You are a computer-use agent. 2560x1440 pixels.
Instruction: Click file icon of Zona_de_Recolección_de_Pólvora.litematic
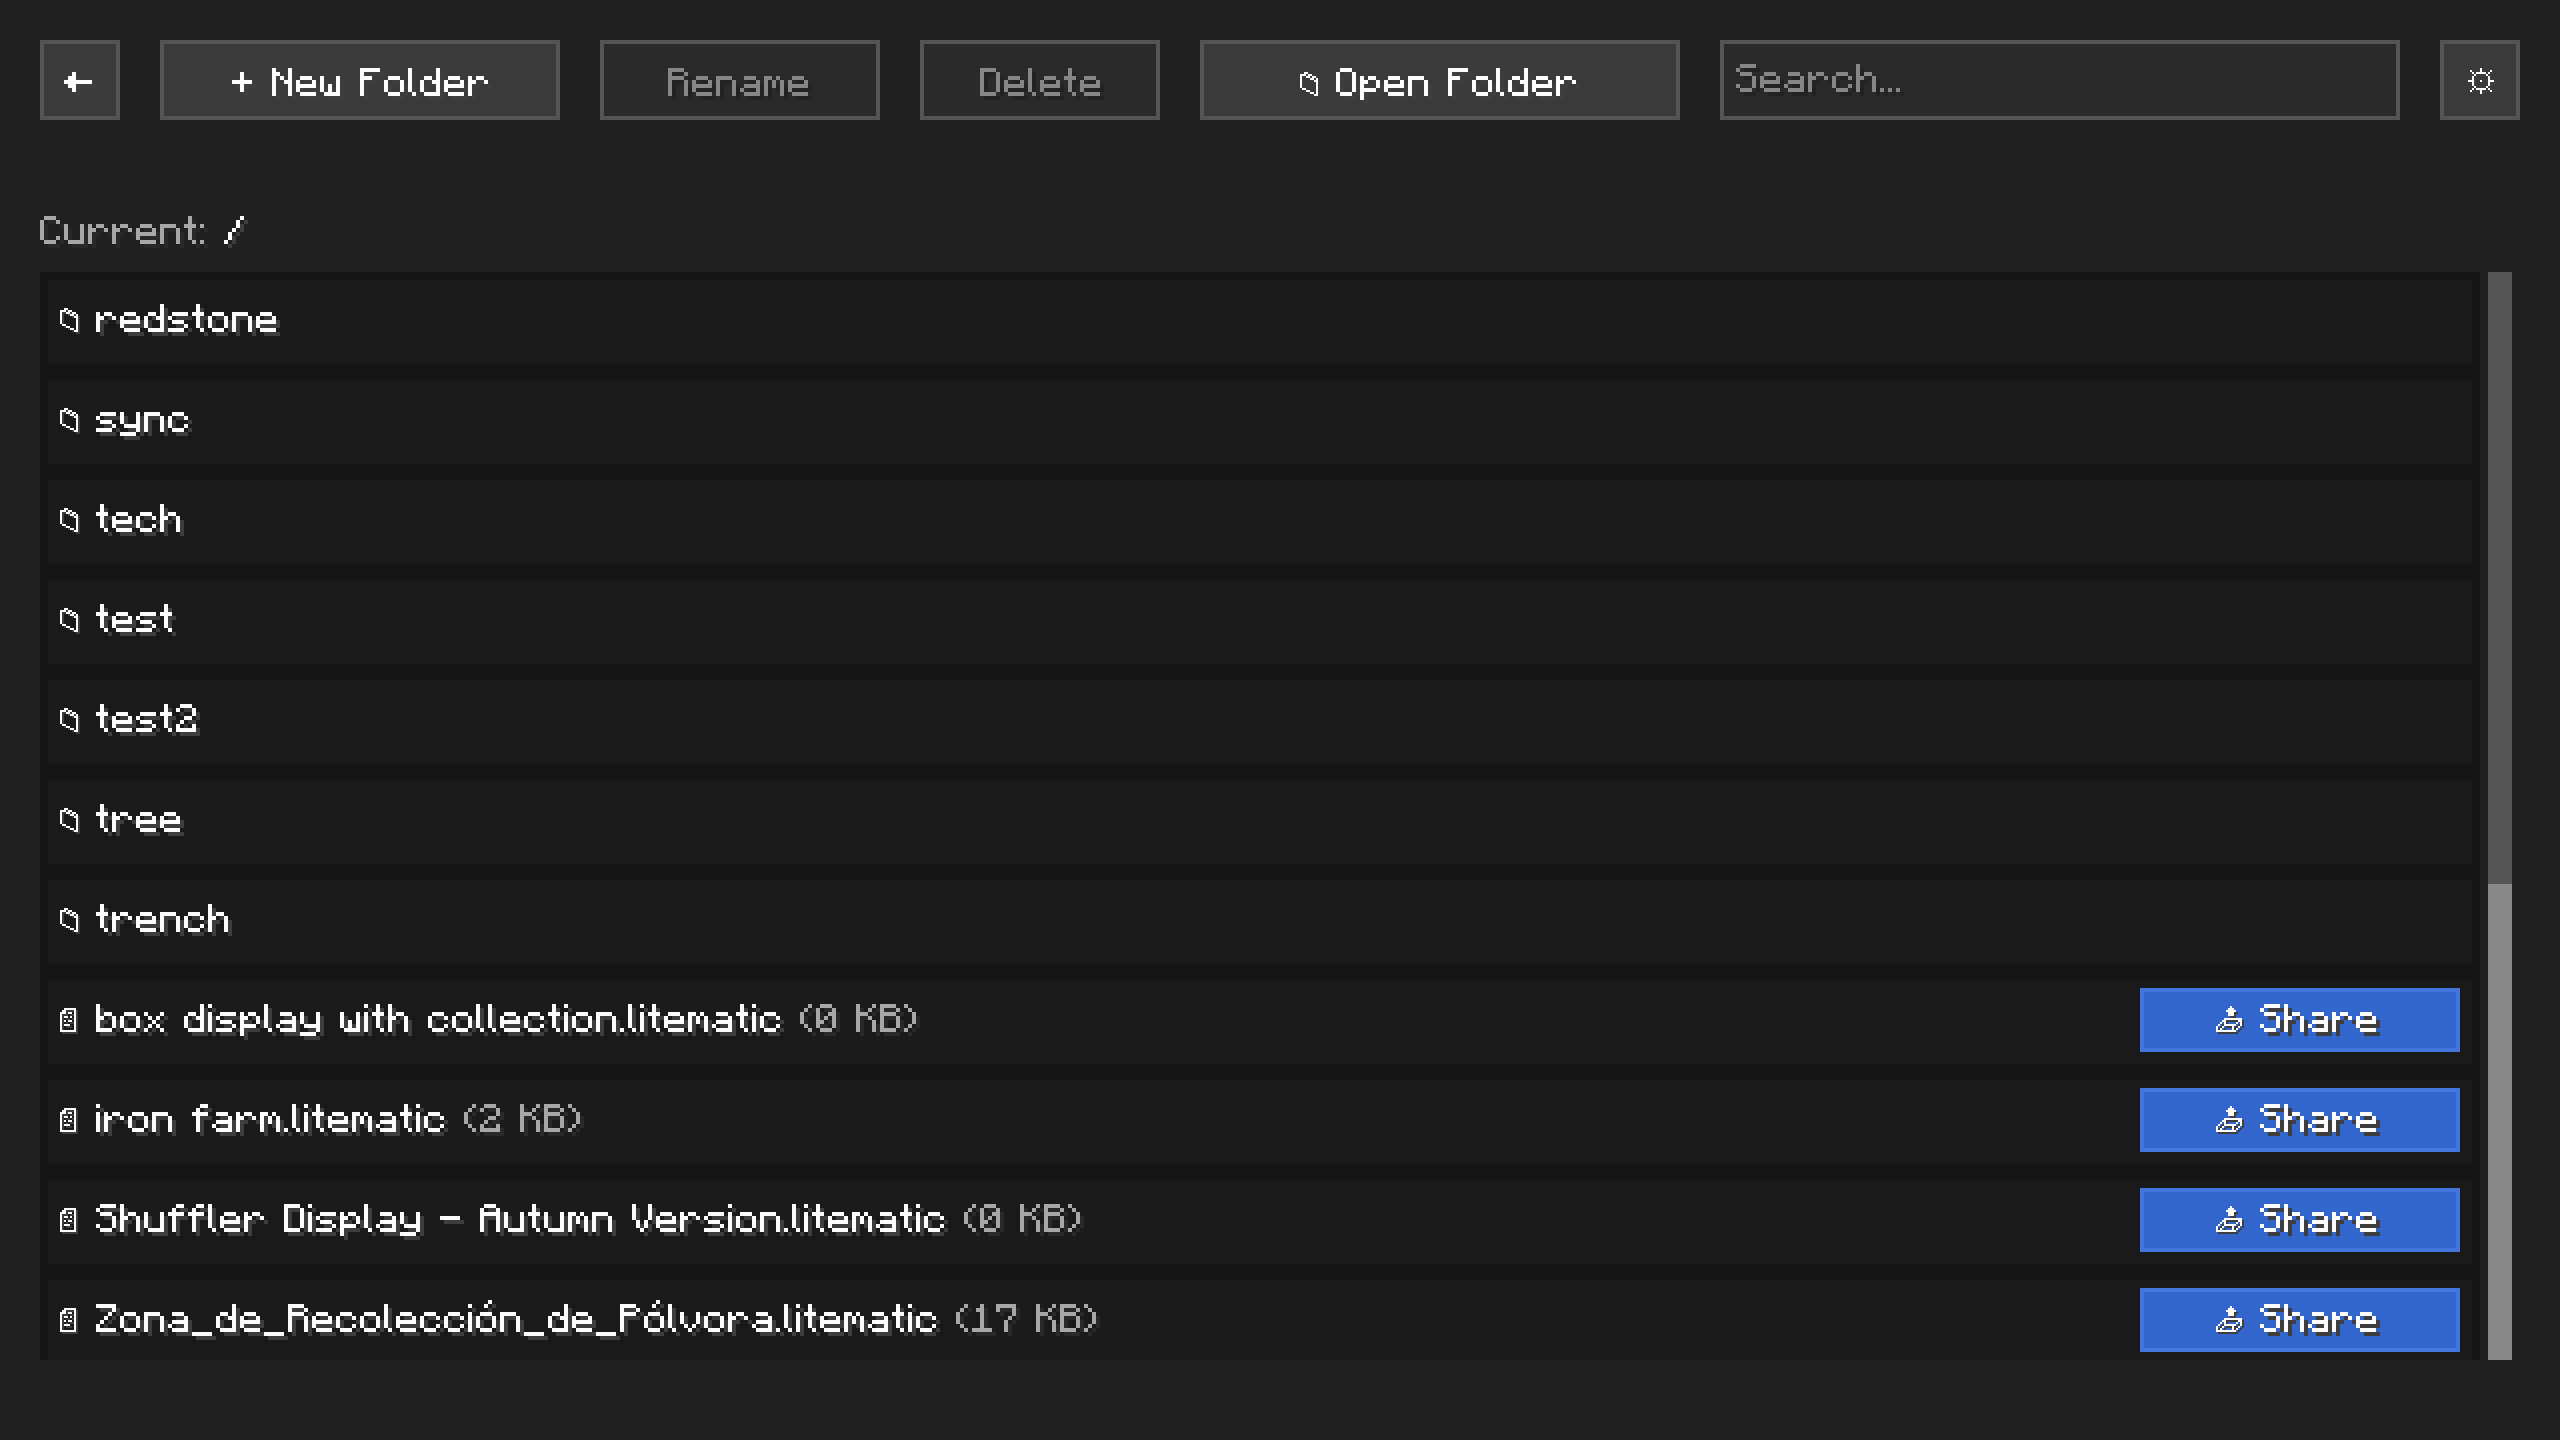pyautogui.click(x=68, y=1320)
